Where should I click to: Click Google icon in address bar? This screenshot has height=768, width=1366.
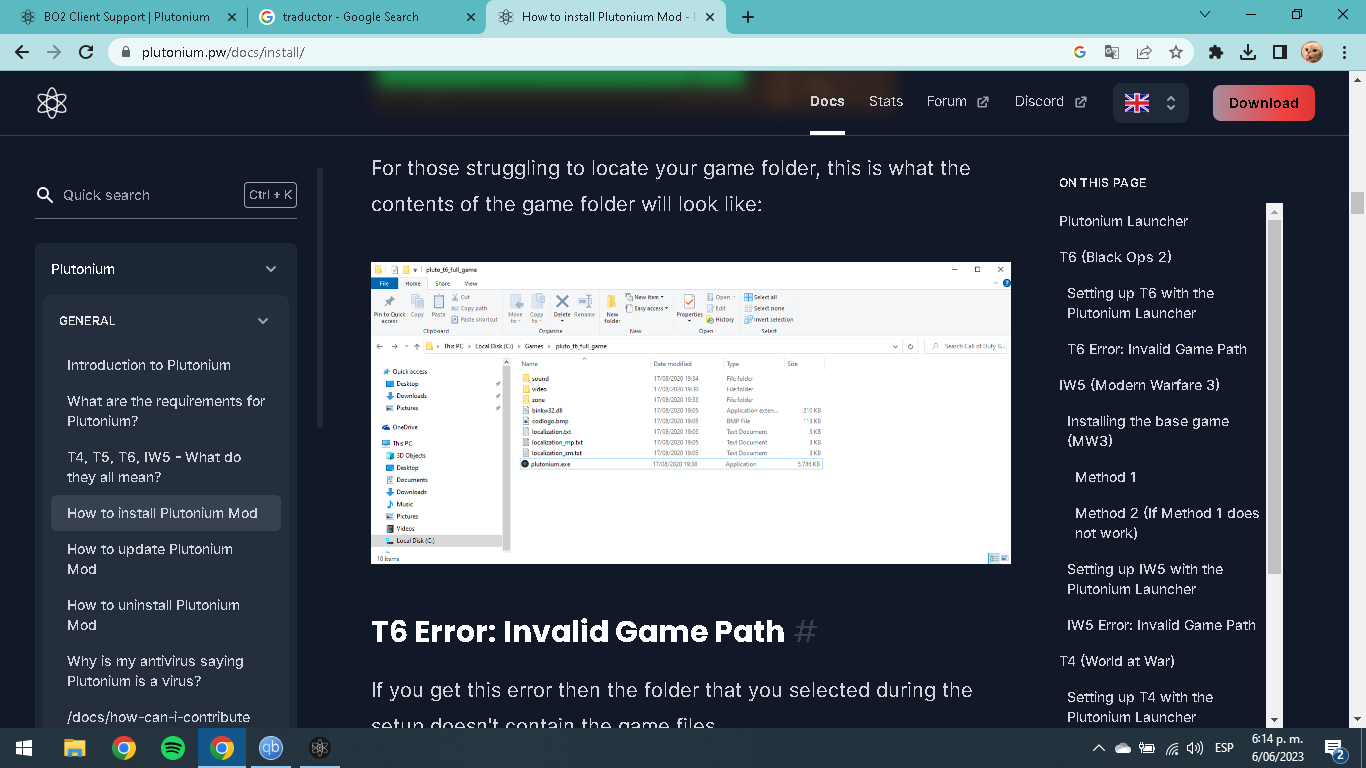[1080, 52]
